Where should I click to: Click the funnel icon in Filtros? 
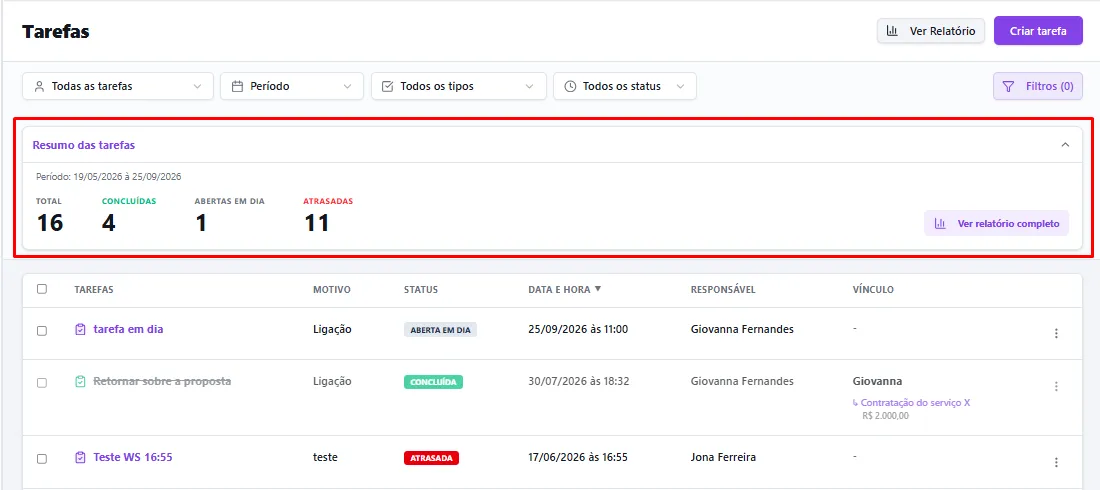(1008, 86)
